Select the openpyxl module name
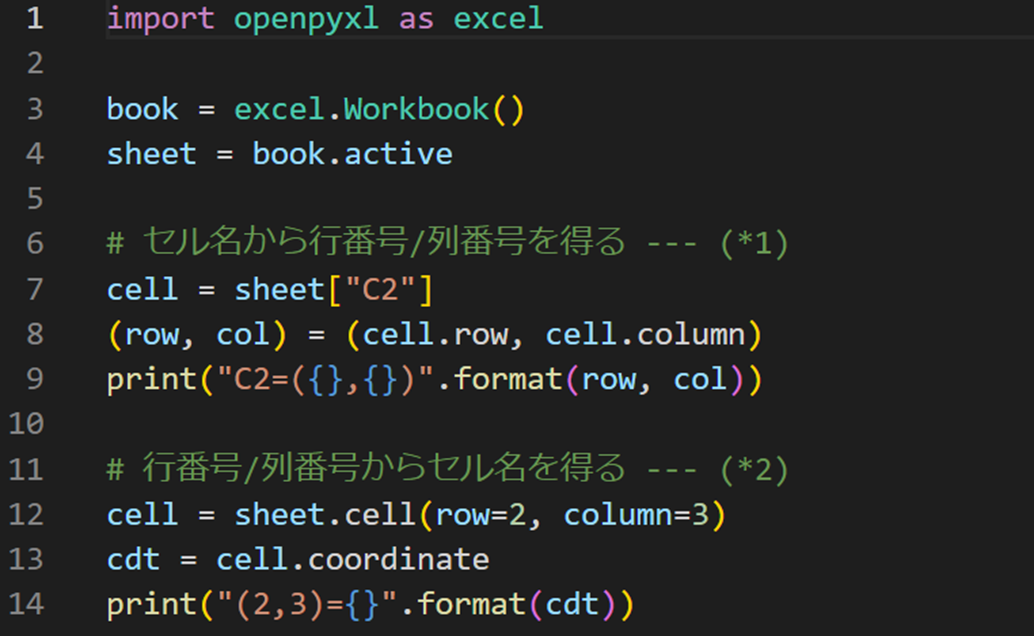 click(x=310, y=18)
